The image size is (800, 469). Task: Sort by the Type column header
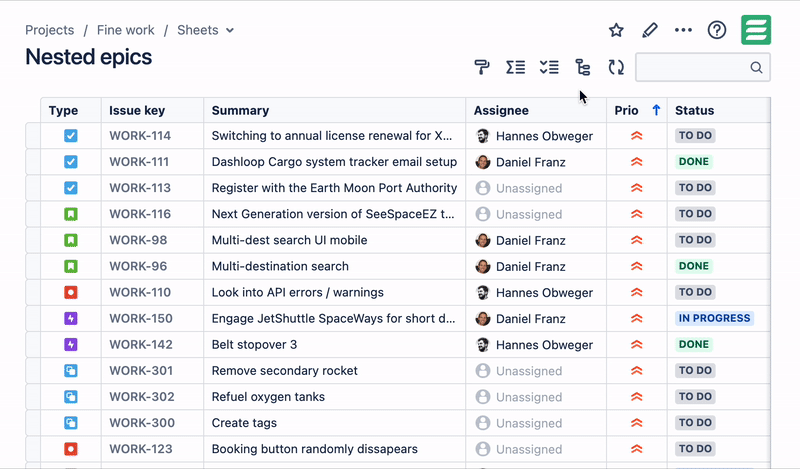coord(63,110)
